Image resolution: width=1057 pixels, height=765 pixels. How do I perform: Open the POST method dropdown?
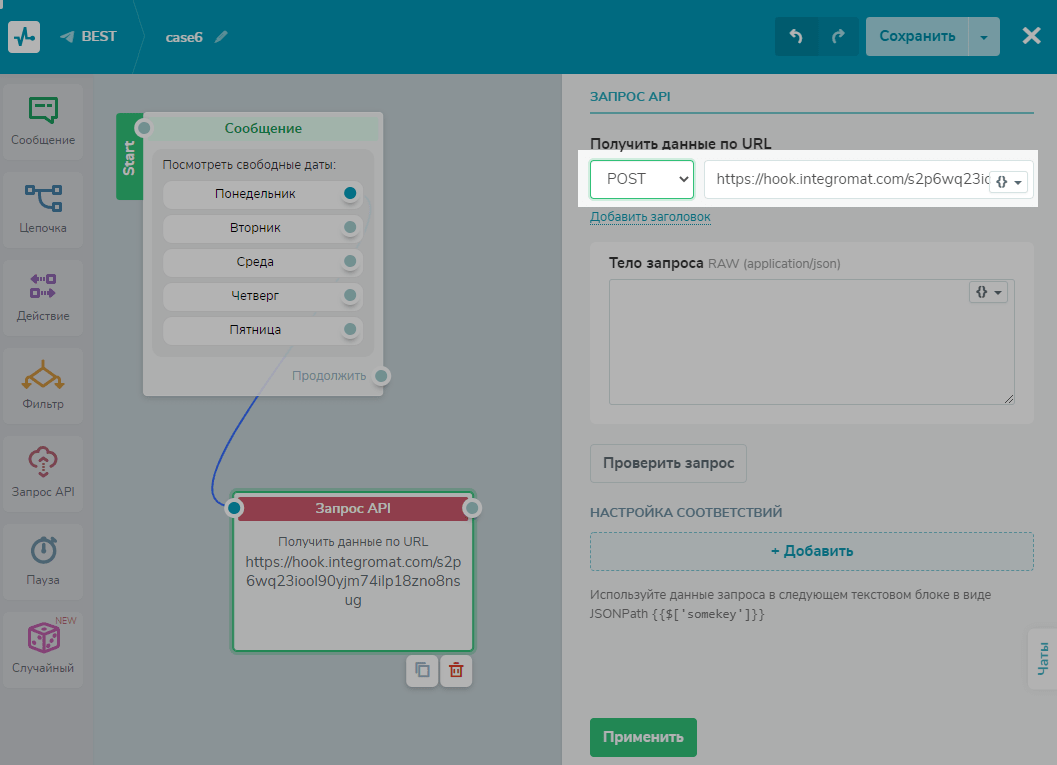[x=642, y=180]
